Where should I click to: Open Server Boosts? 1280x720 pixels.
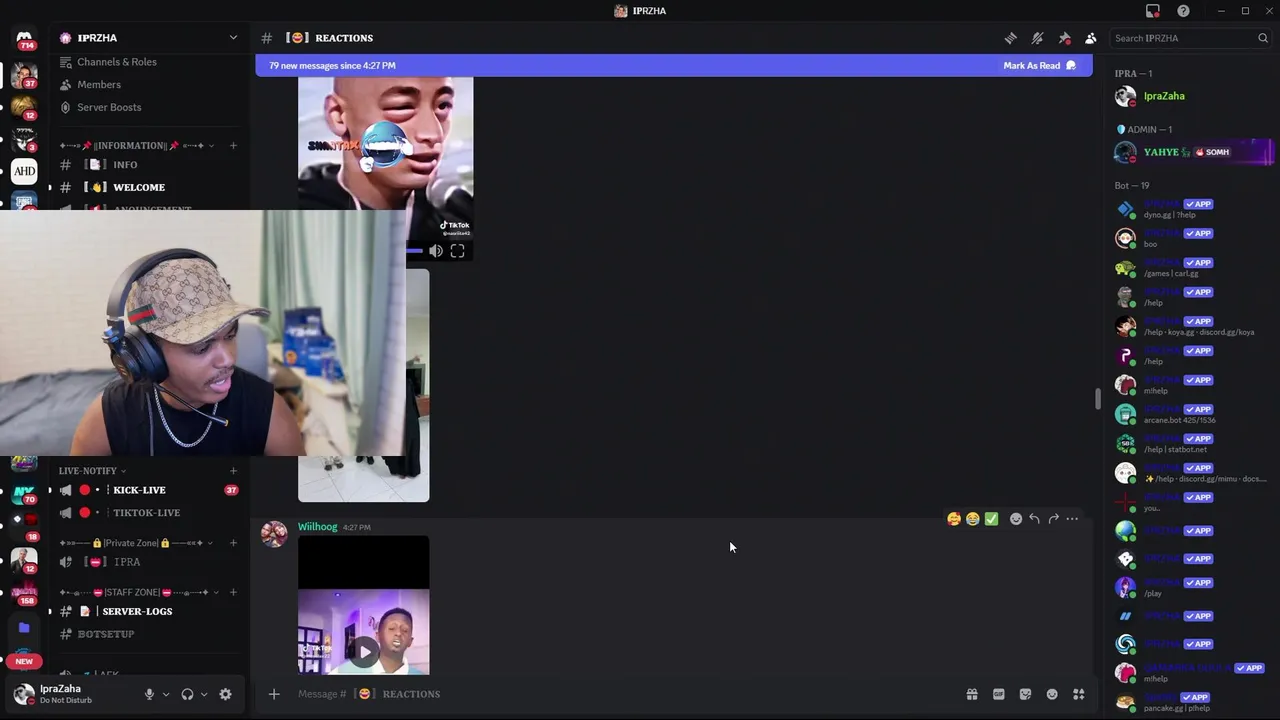109,107
